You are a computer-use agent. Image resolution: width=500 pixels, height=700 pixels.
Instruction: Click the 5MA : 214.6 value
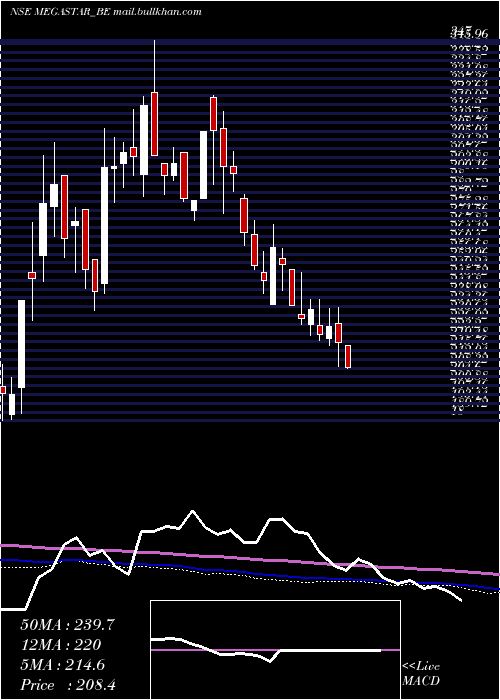(x=62, y=665)
